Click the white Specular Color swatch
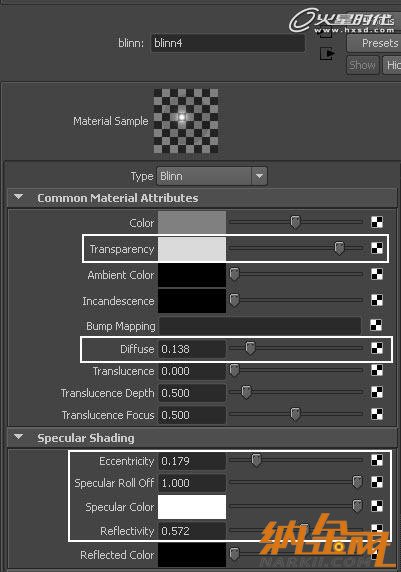 click(x=192, y=507)
